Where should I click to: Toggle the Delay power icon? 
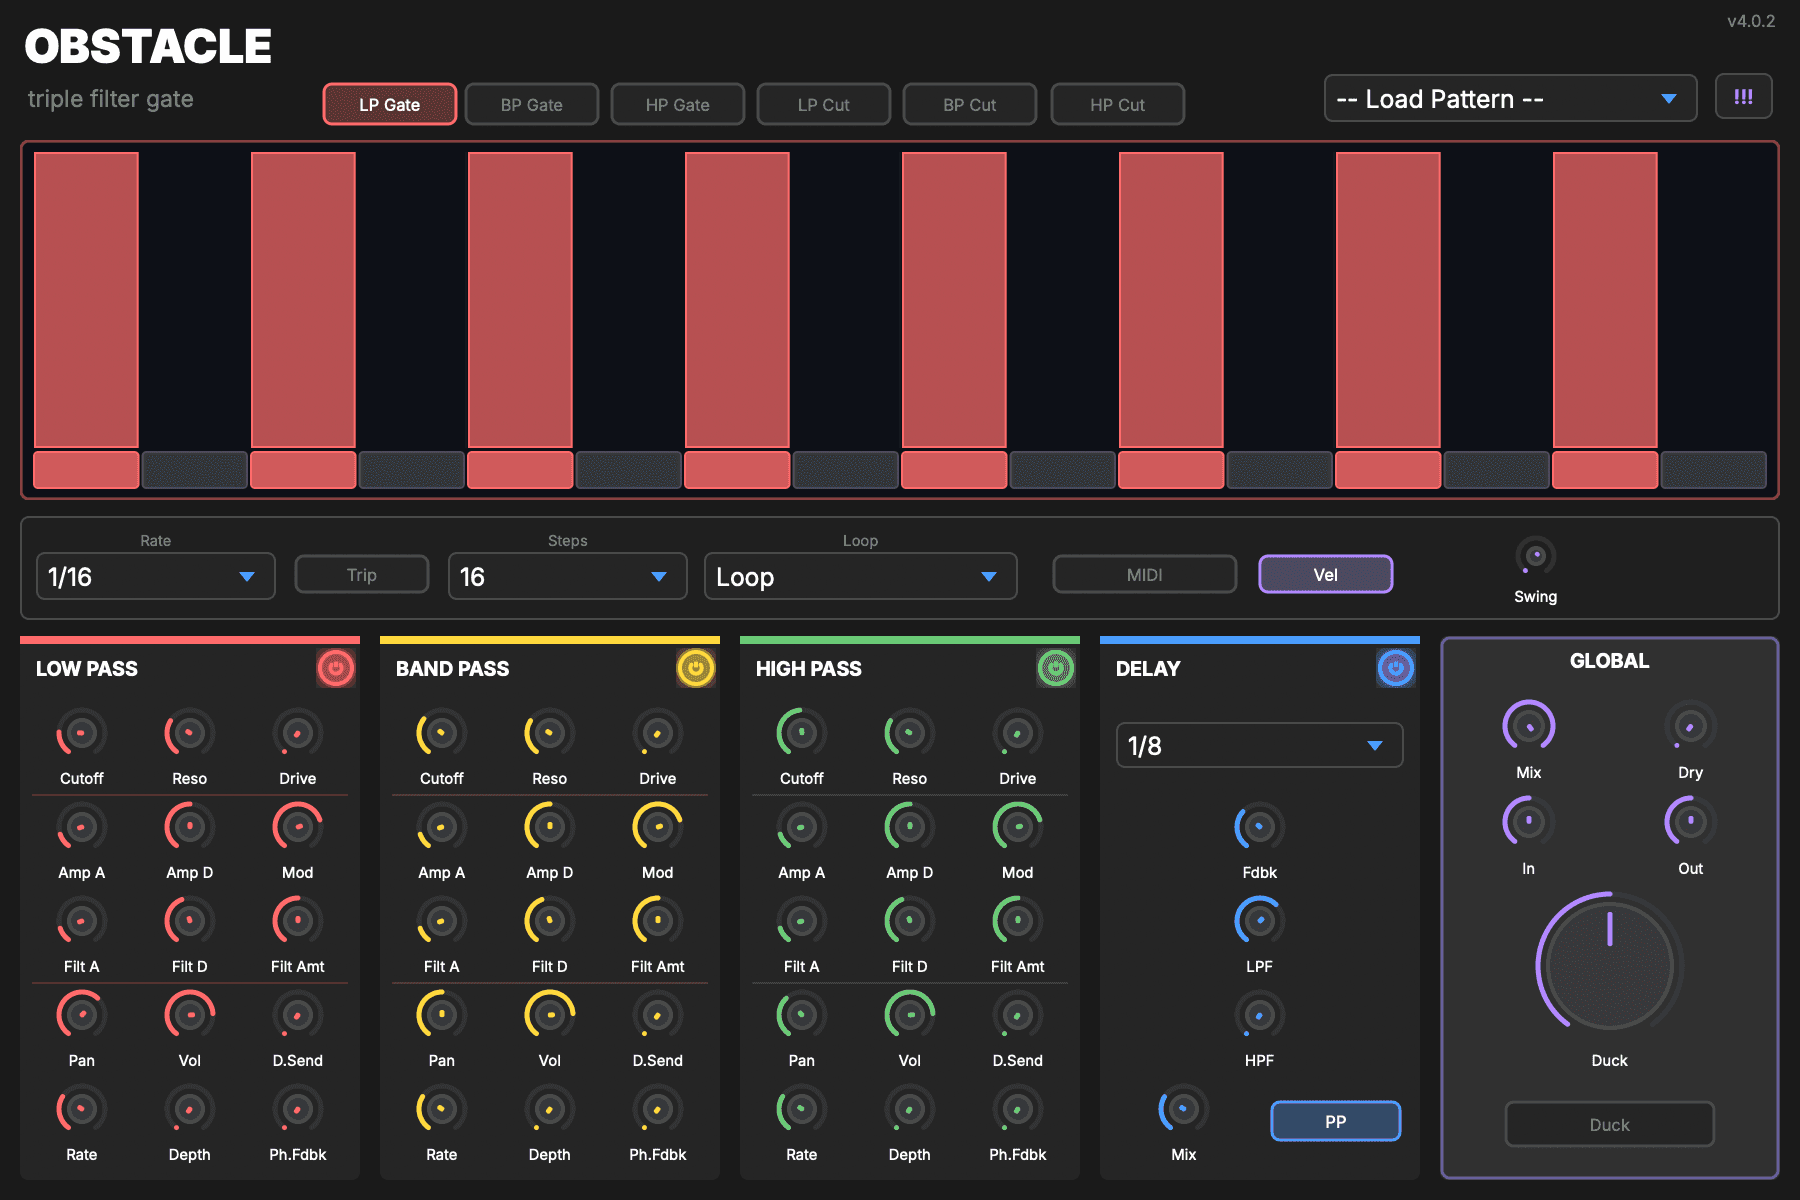click(1395, 668)
